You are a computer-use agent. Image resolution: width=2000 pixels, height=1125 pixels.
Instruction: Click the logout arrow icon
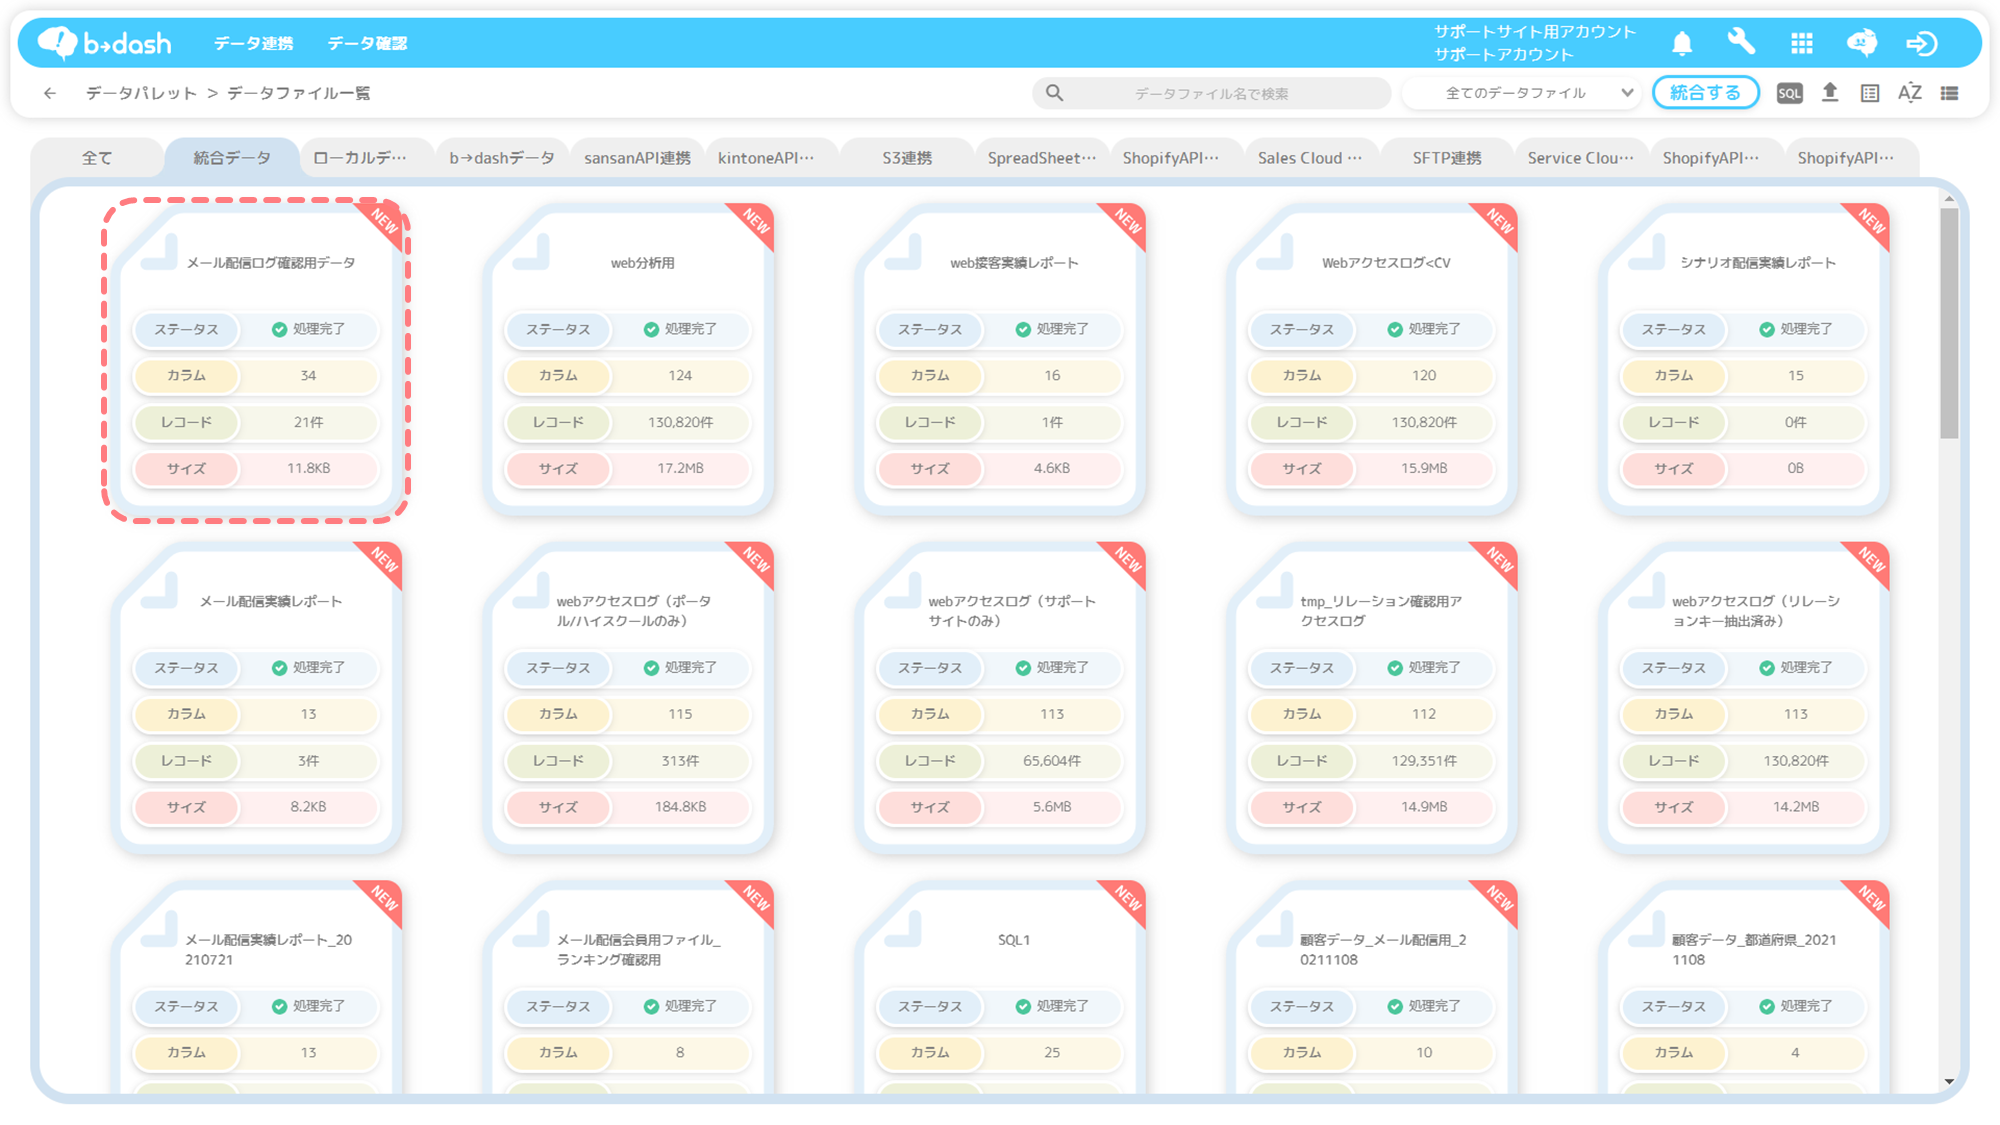1922,43
